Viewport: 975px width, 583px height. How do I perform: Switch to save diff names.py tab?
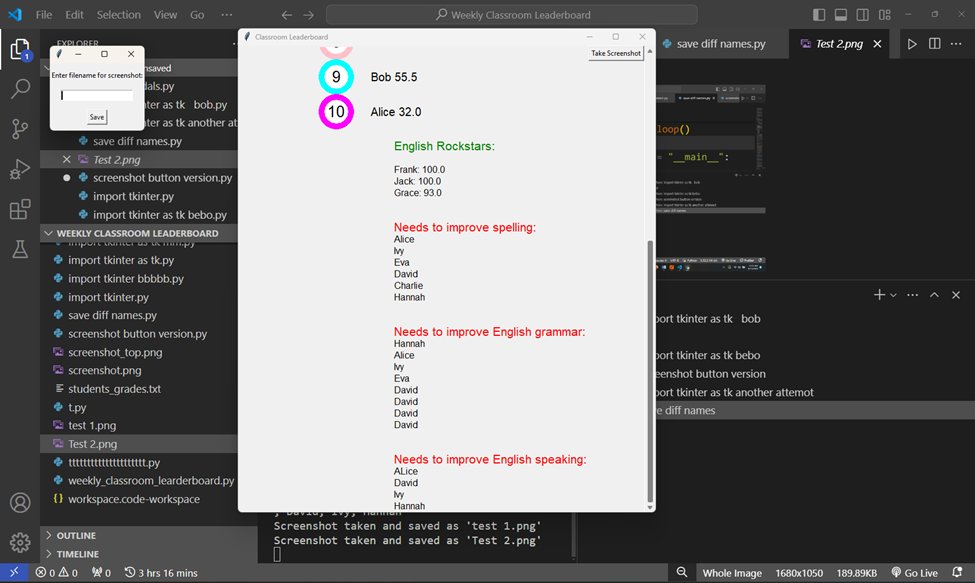coord(720,44)
